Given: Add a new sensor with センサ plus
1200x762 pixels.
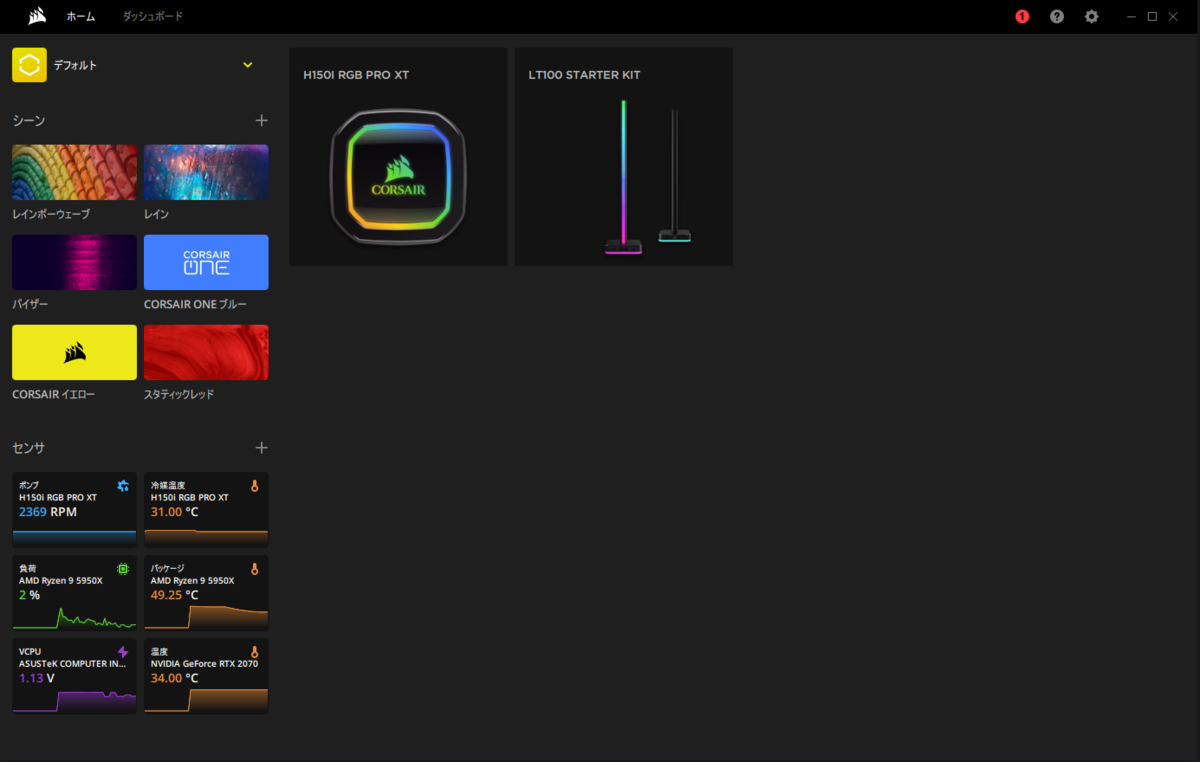Looking at the screenshot, I should coord(262,448).
